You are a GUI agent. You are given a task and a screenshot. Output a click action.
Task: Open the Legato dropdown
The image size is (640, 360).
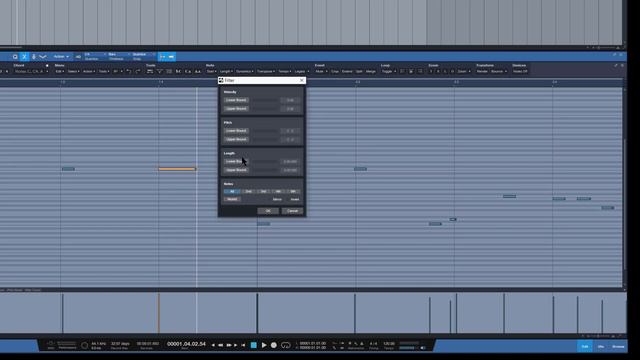302,71
